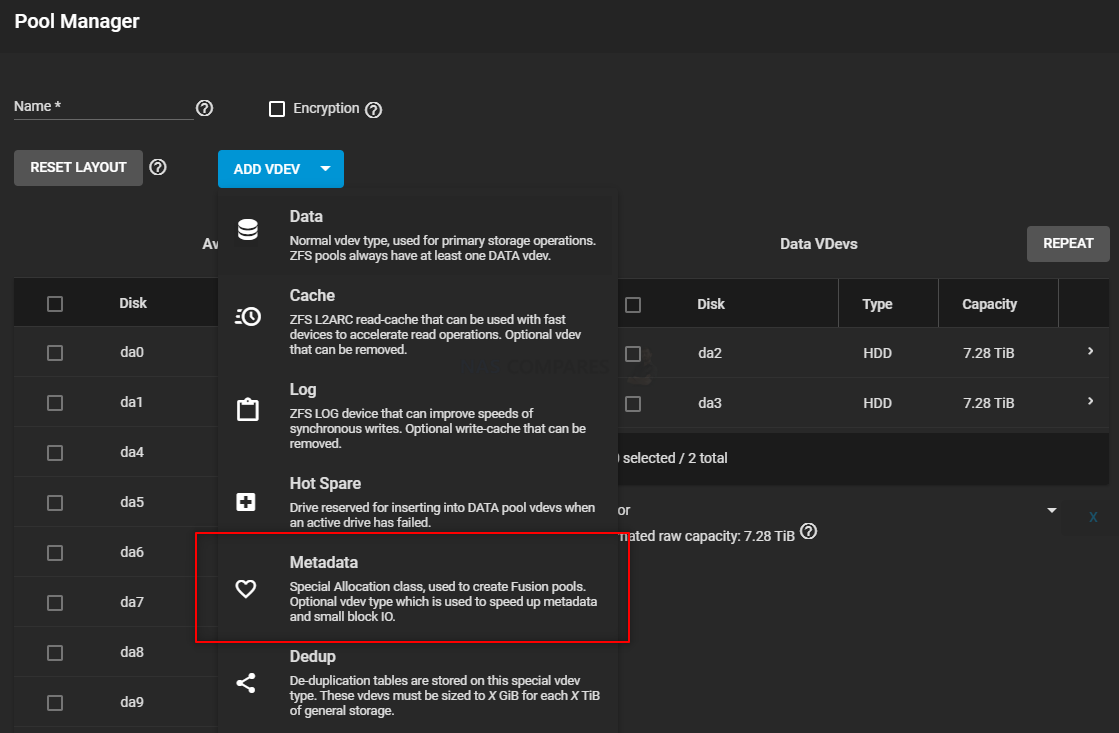
Task: Click the Dedup share icon
Action: click(246, 683)
